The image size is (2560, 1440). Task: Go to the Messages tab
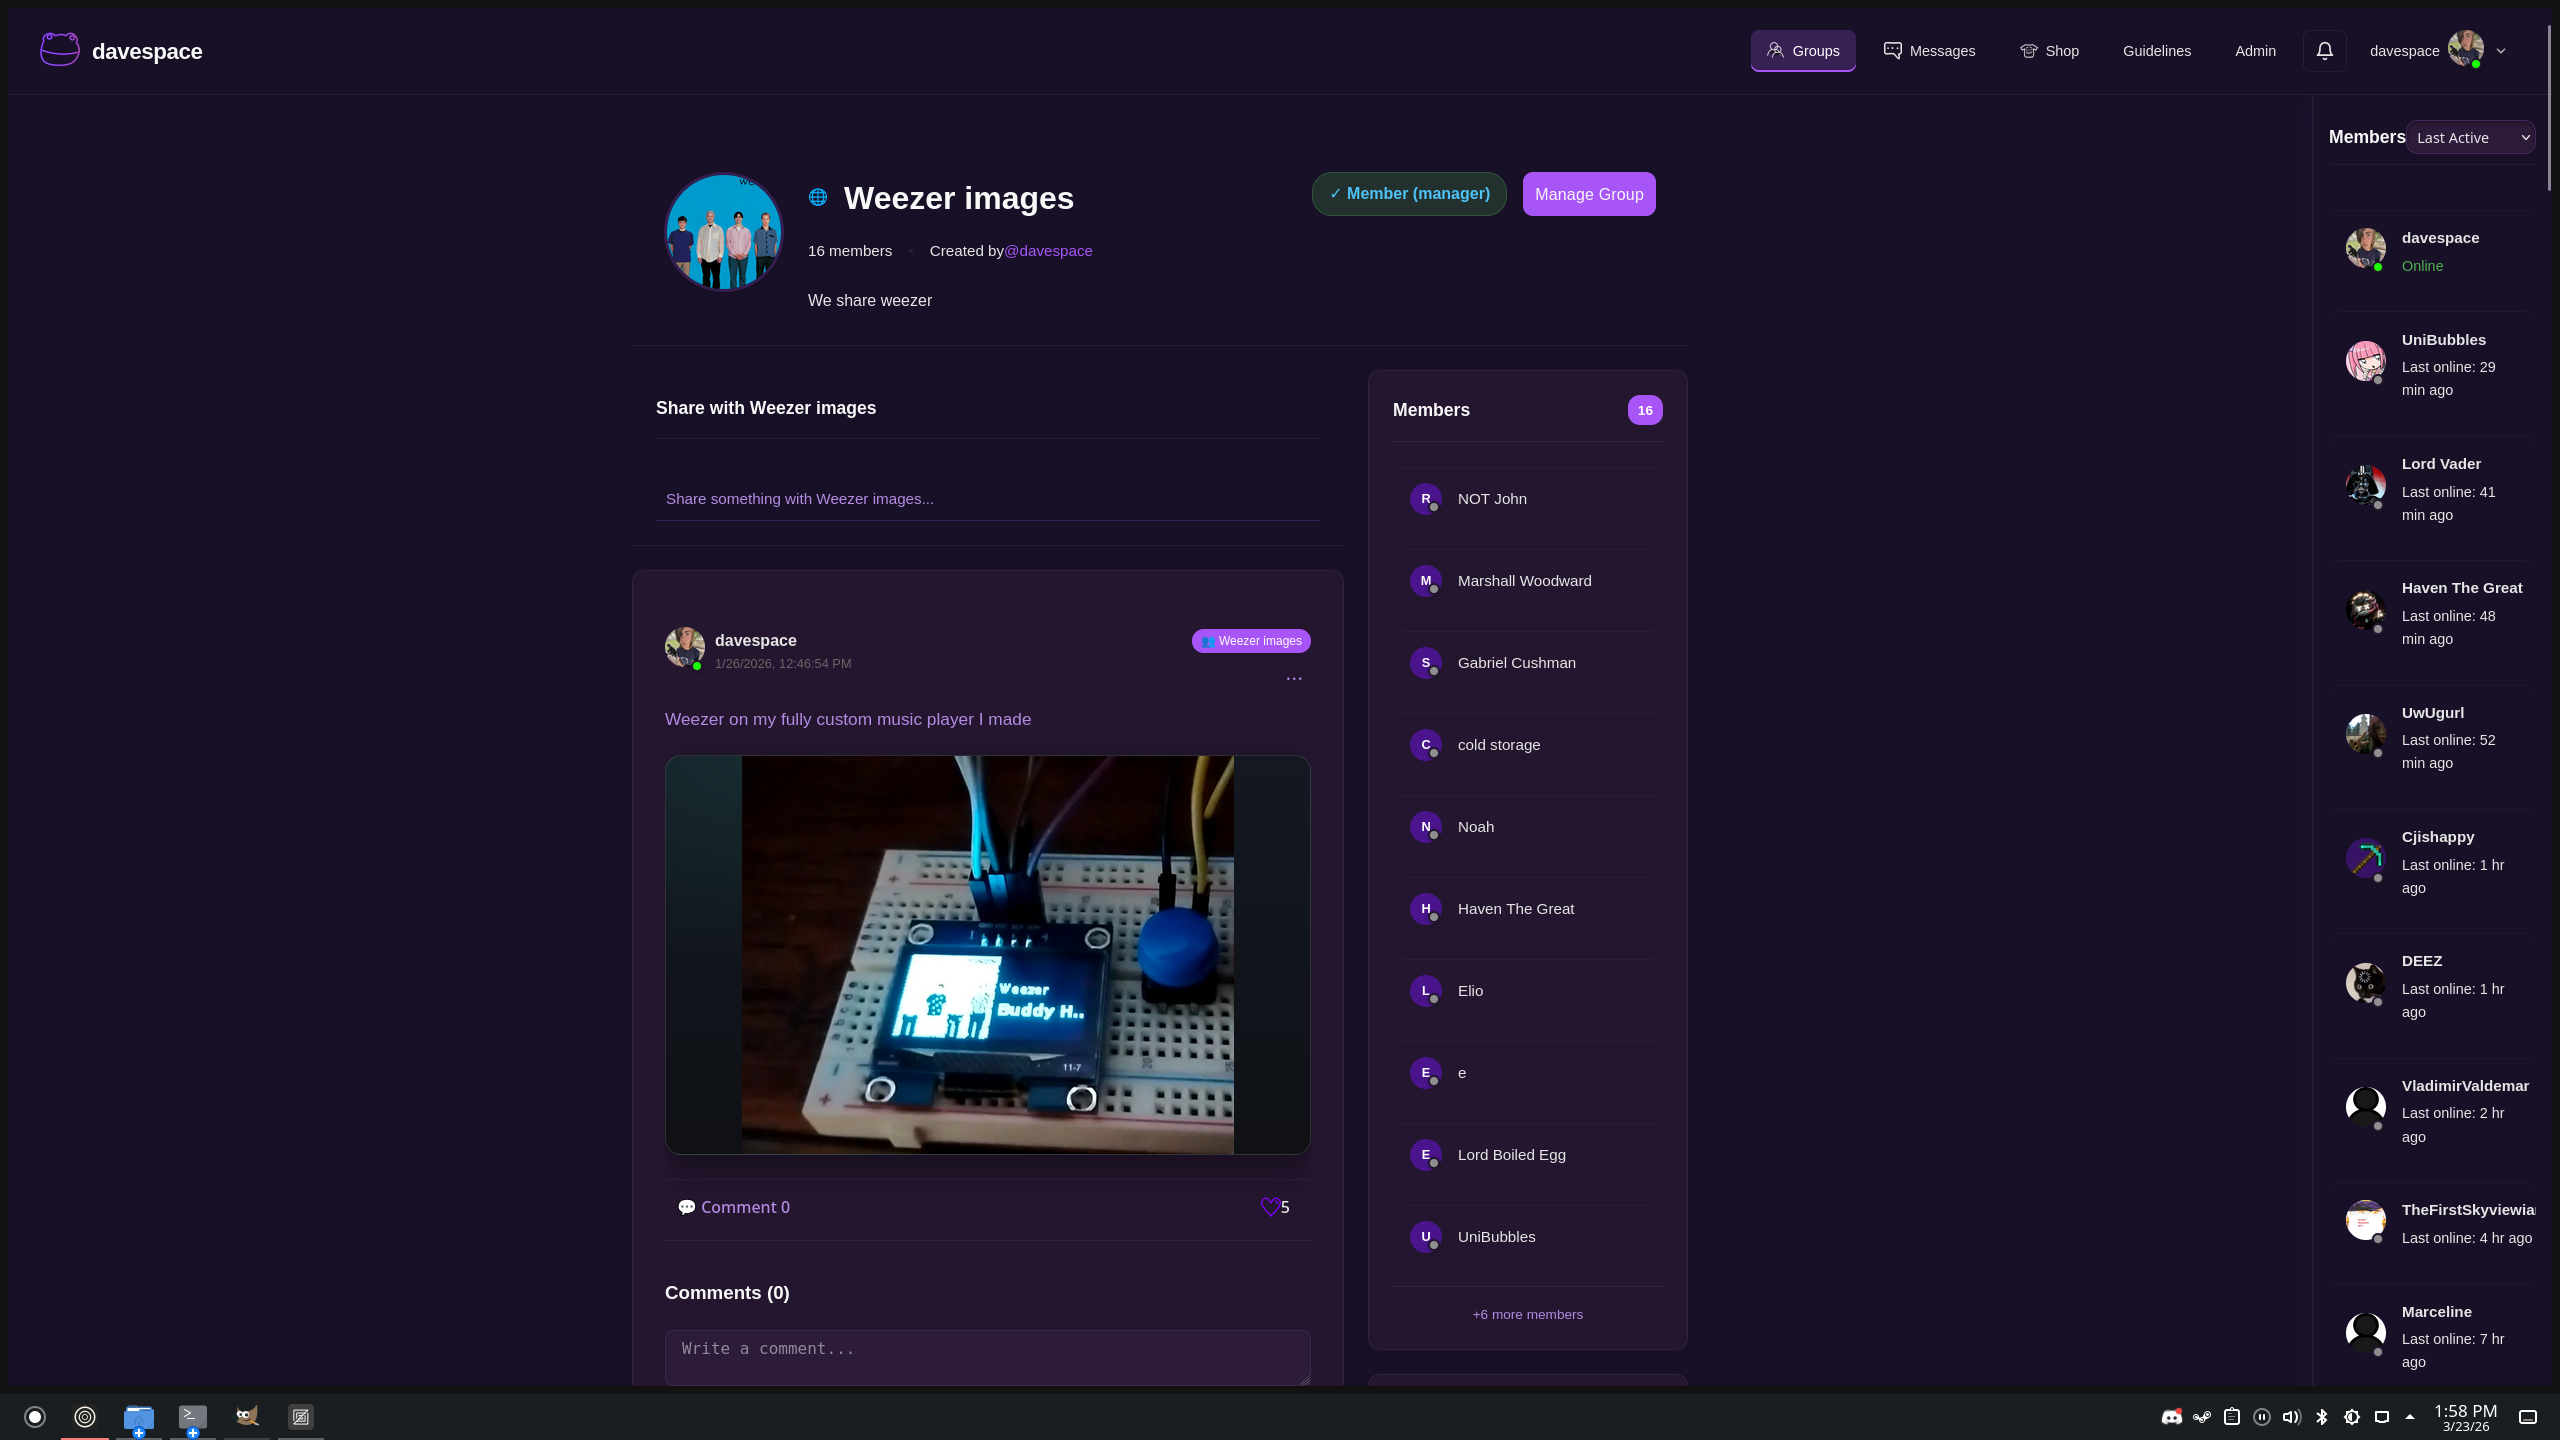1929,51
